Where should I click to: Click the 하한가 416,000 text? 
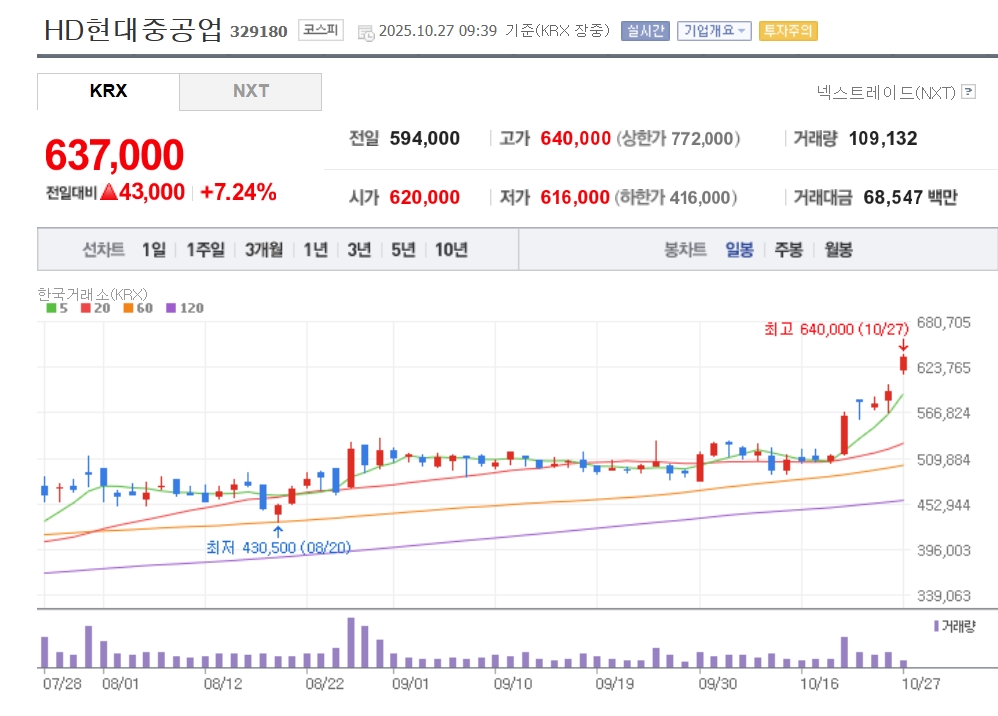point(675,197)
